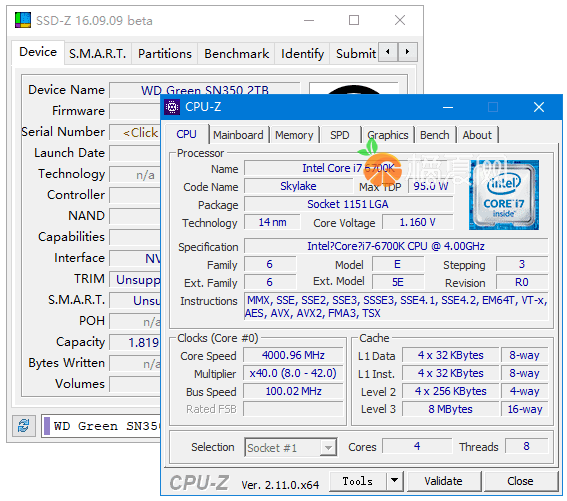
Task: Click the TRIM field in SSD-Z
Action: coord(135,280)
